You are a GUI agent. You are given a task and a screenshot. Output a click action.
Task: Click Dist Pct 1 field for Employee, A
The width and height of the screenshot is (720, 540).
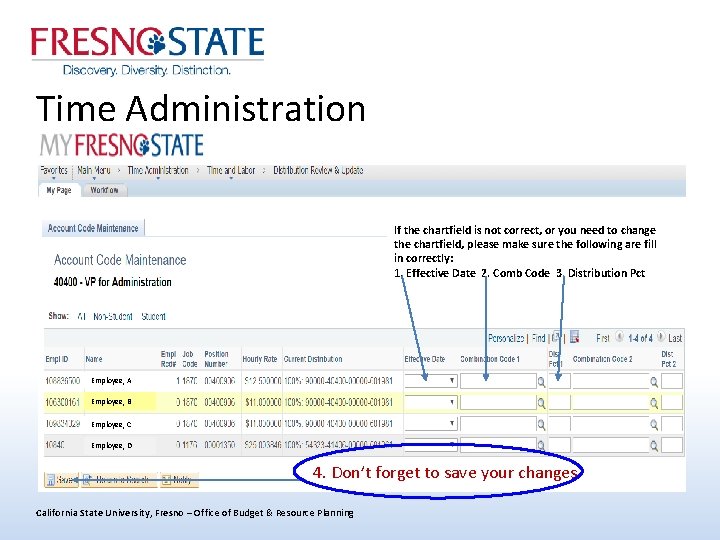(x=560, y=381)
